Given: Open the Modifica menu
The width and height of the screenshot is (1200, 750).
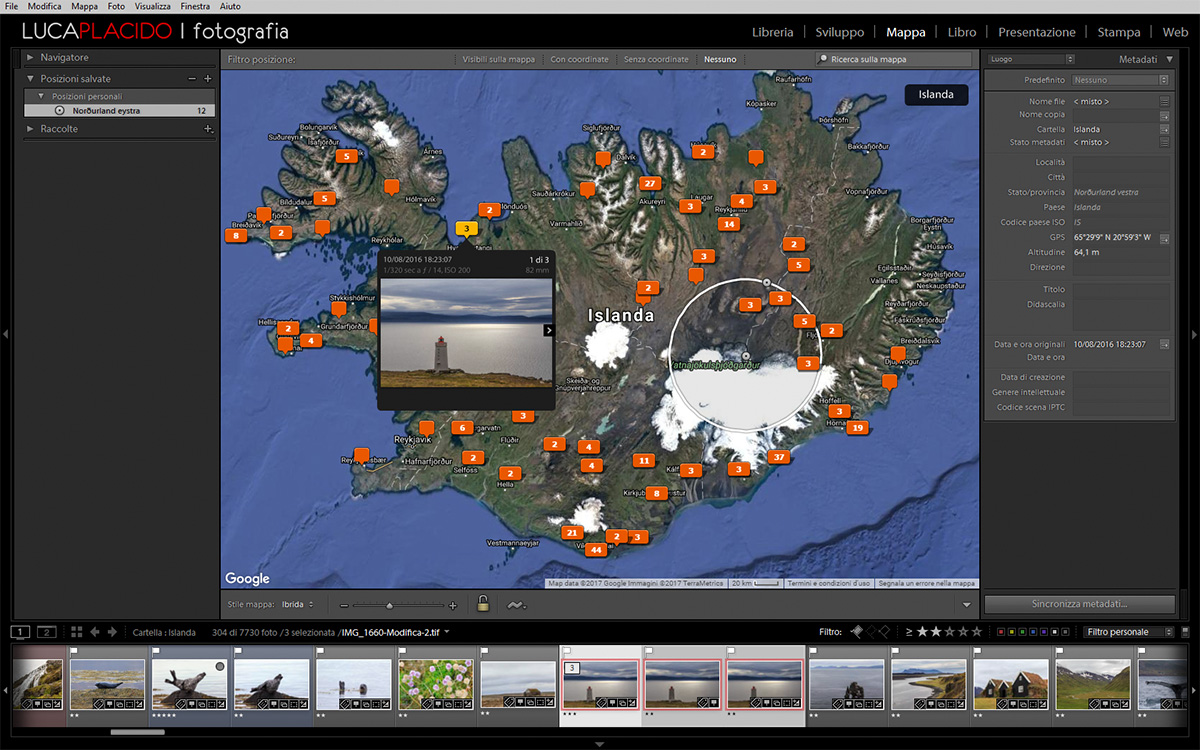Looking at the screenshot, I should click(x=45, y=6).
